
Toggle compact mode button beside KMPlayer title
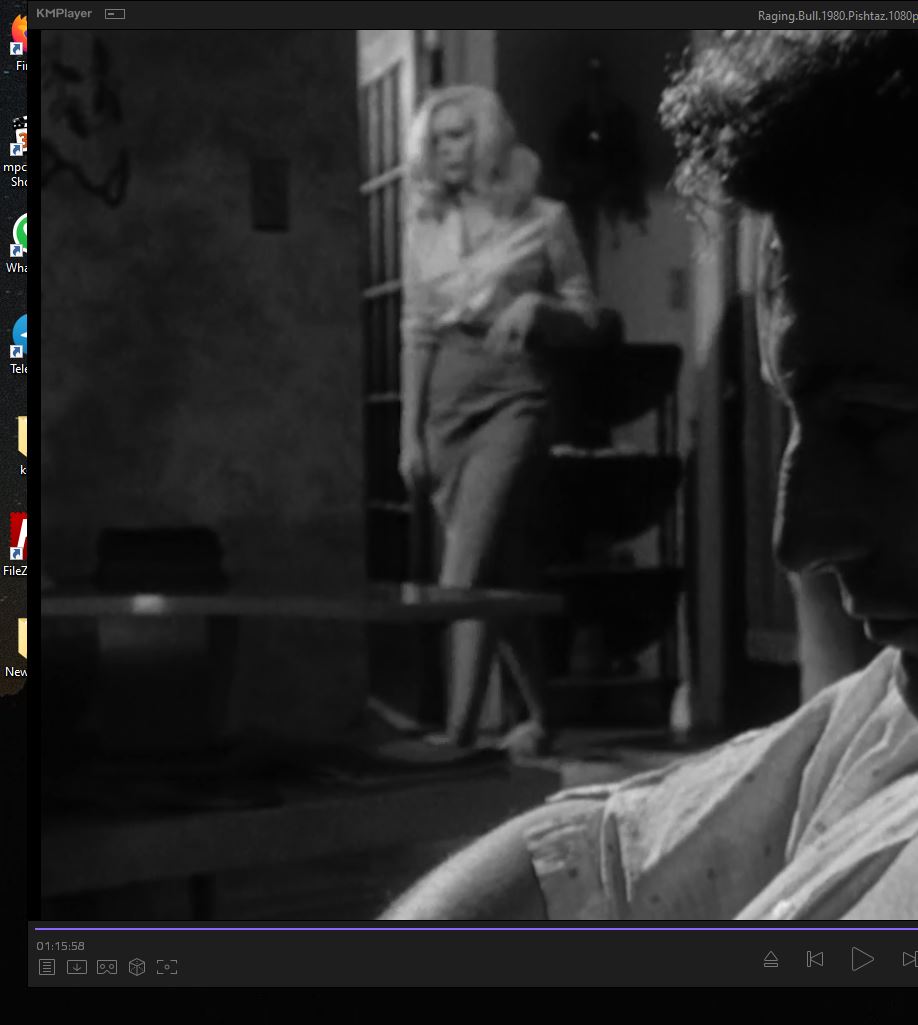(115, 14)
